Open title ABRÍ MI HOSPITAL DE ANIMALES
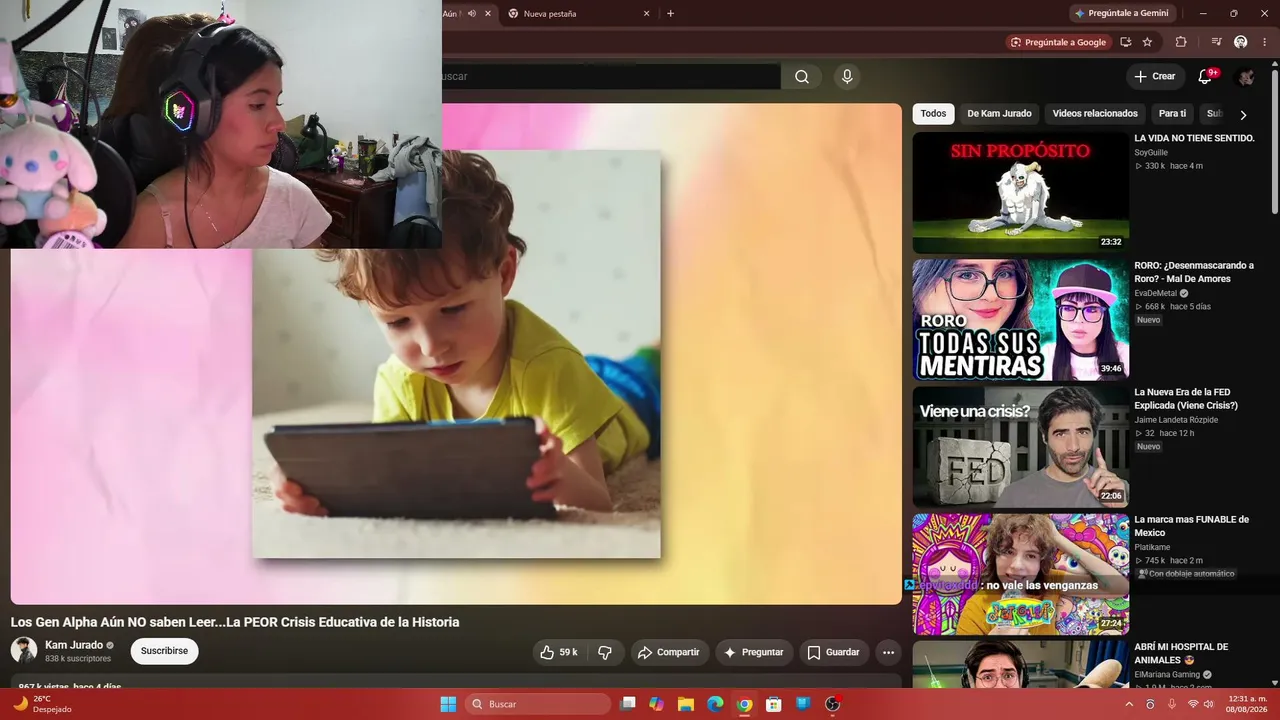This screenshot has height=720, width=1280. point(1181,653)
